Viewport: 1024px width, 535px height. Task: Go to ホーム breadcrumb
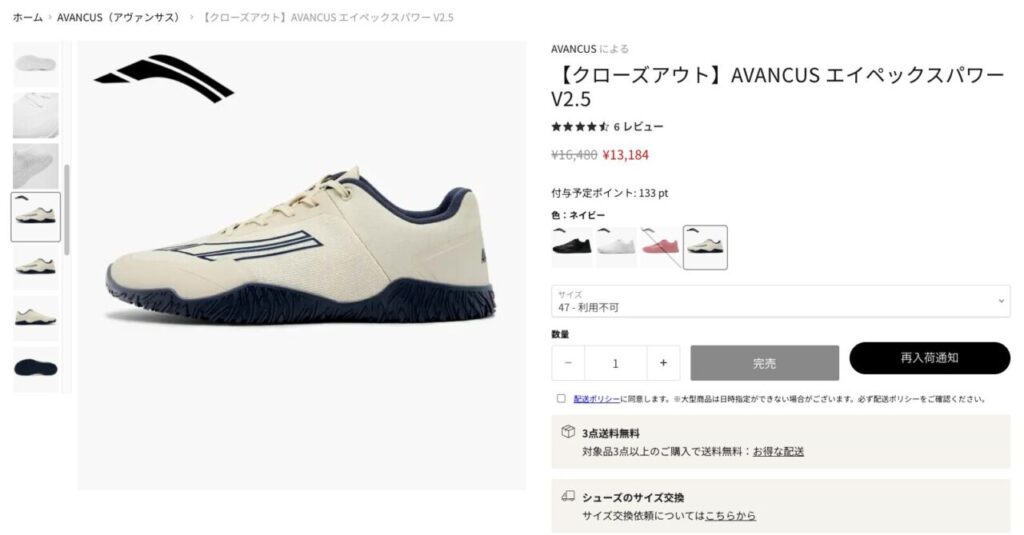[27, 18]
